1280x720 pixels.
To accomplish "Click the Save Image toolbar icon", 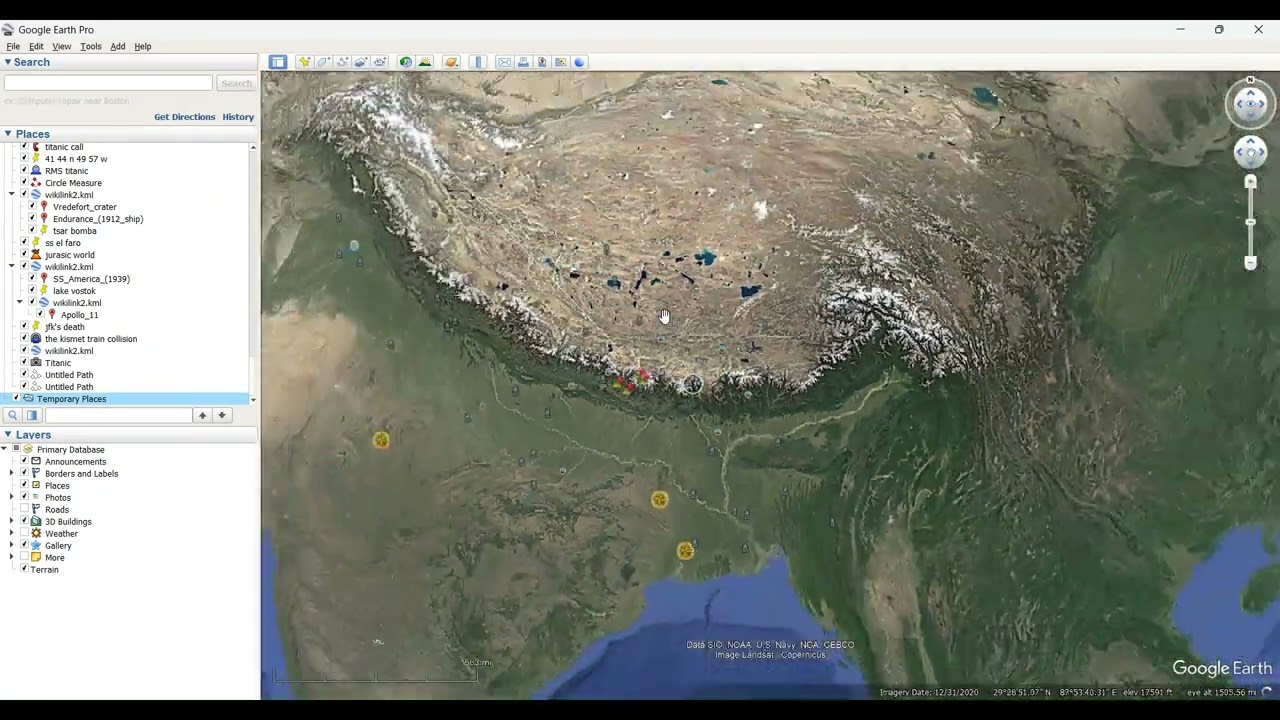I will pos(542,62).
